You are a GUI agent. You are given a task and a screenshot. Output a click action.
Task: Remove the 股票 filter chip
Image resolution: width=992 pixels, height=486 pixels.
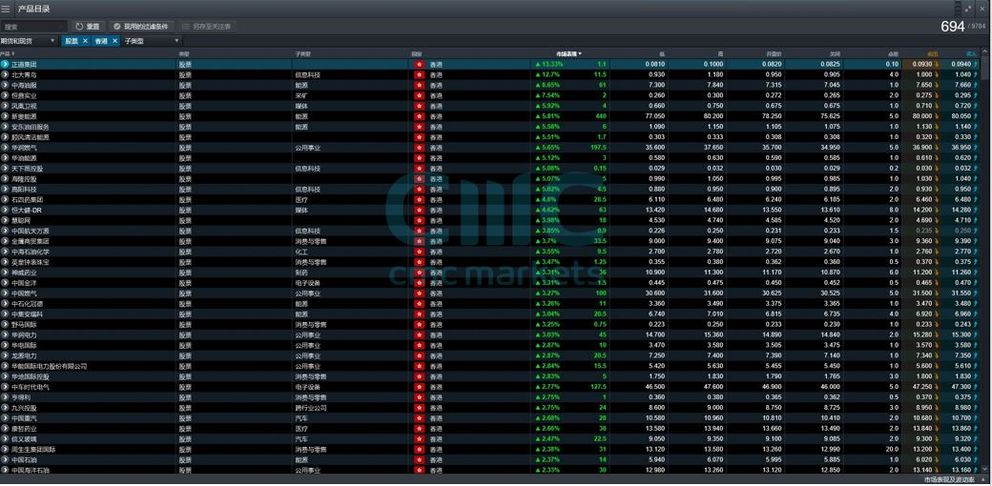(x=85, y=40)
